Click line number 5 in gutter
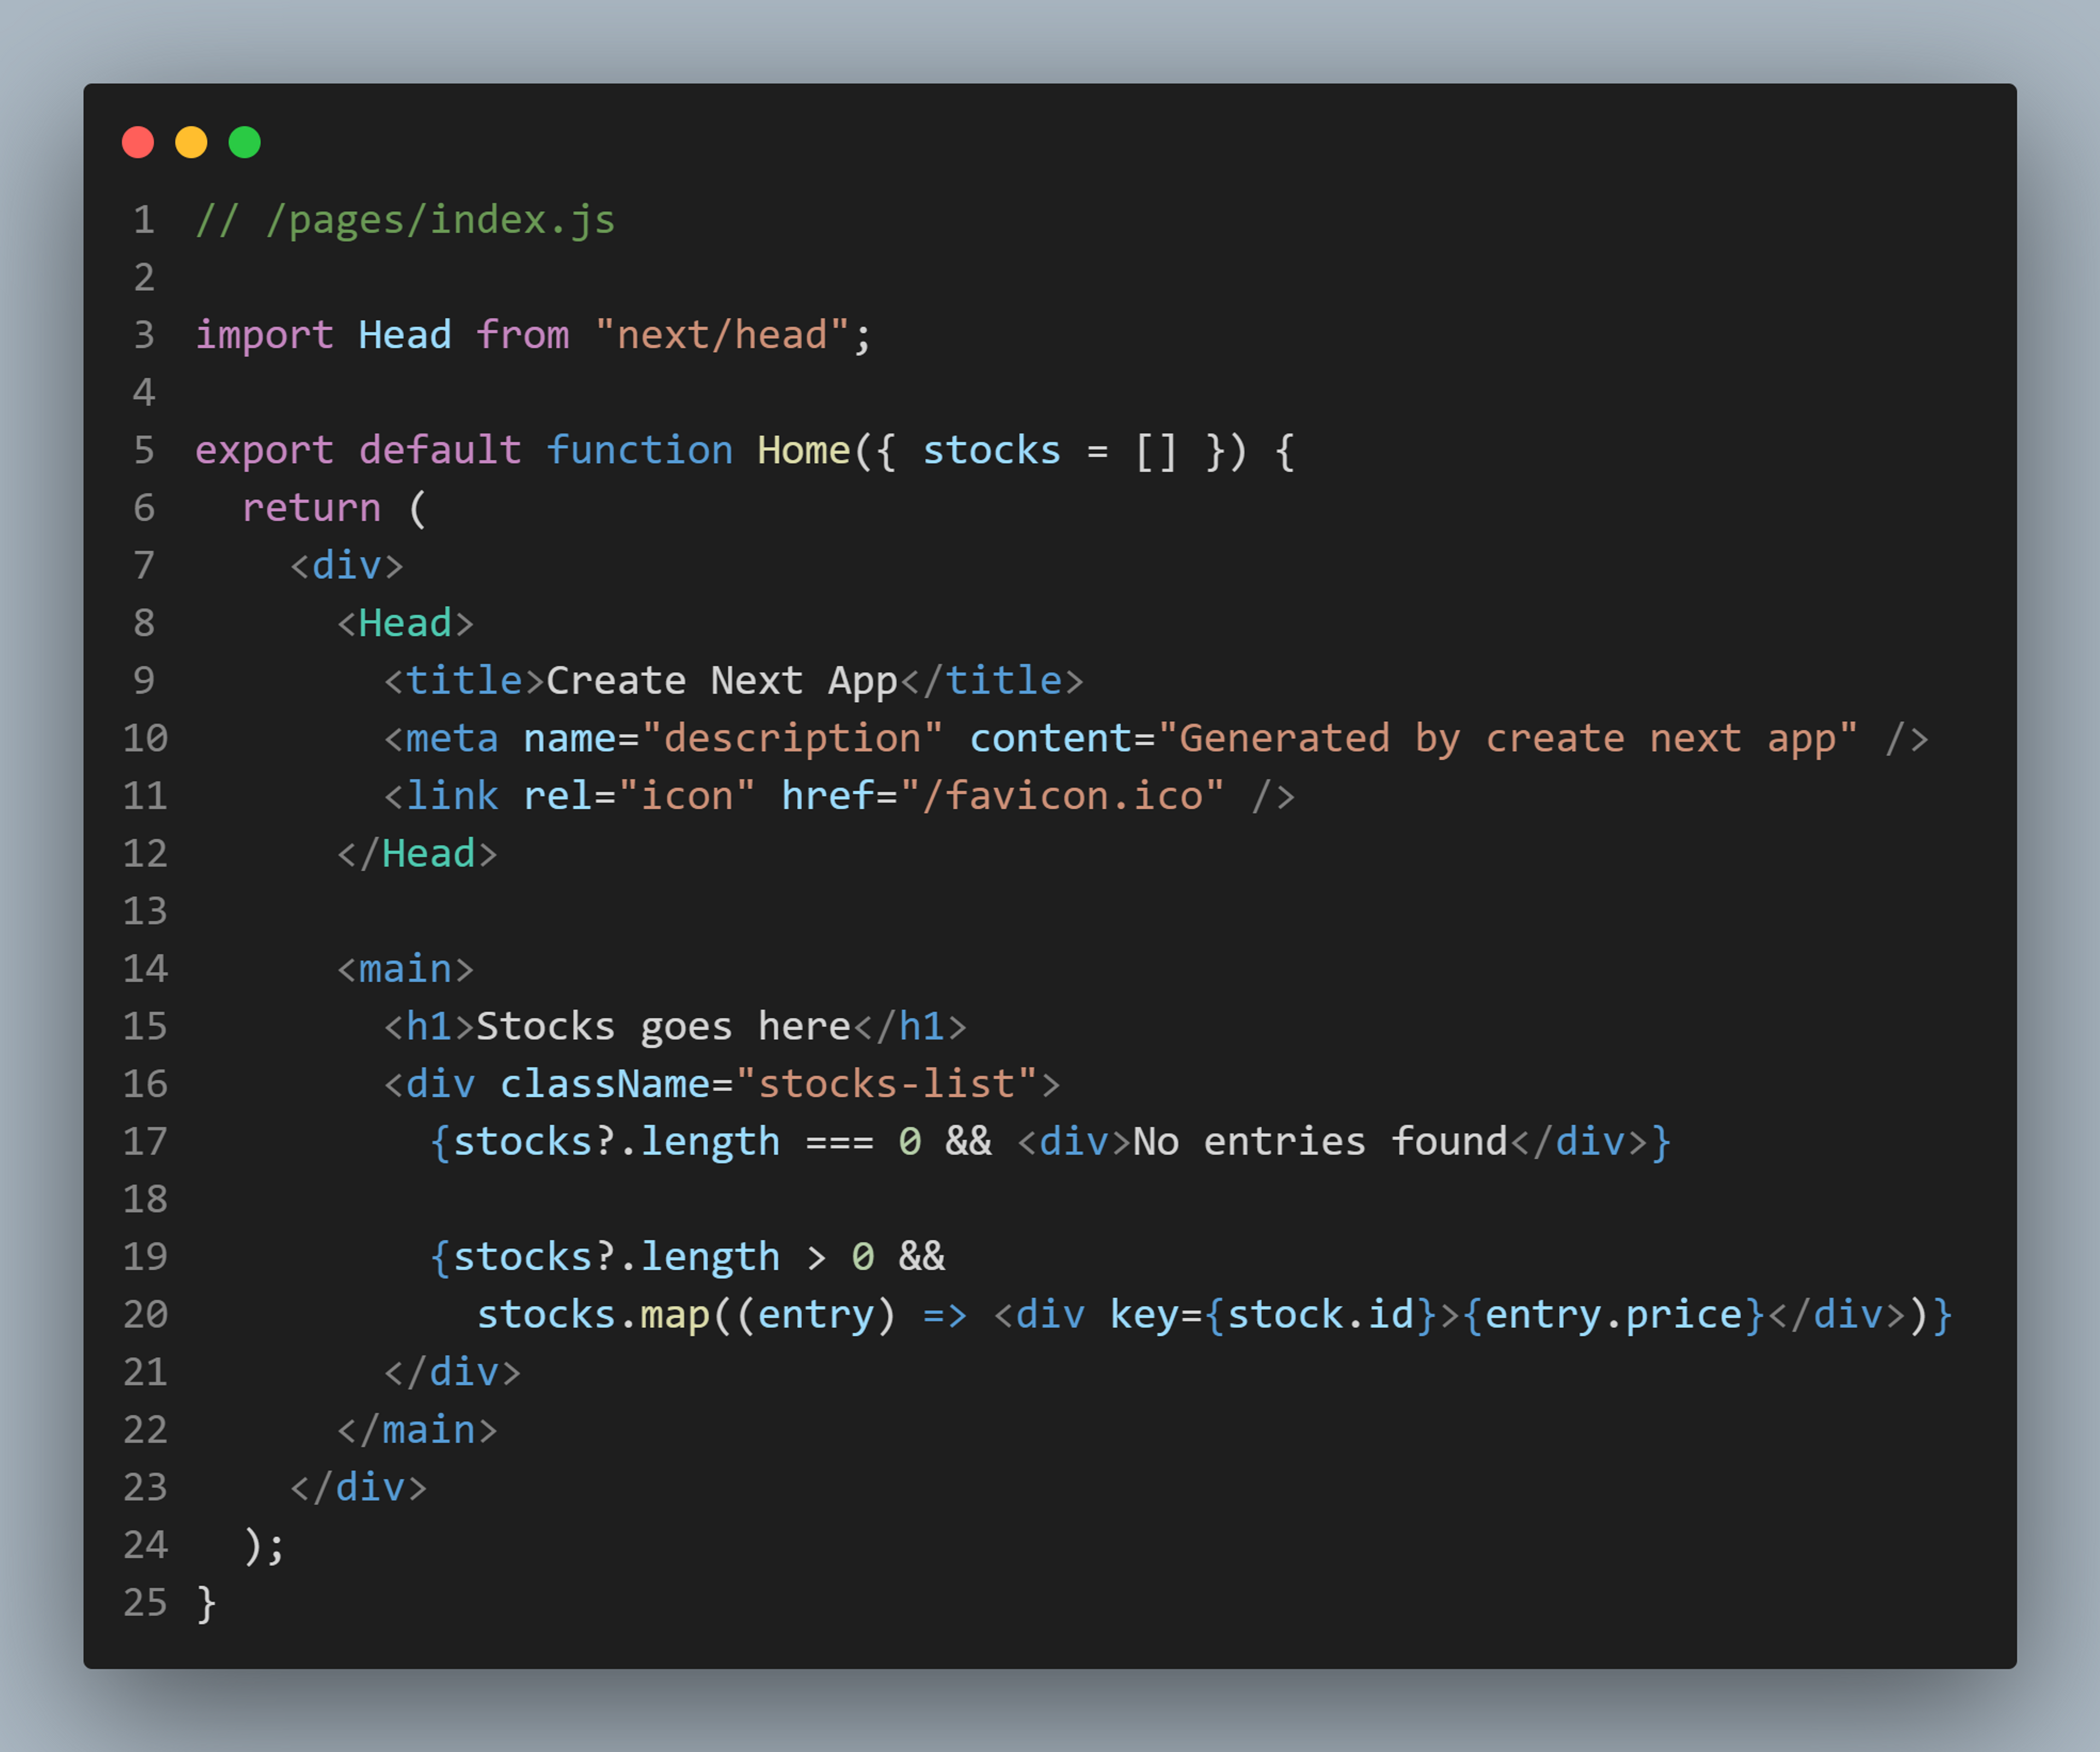Image resolution: width=2100 pixels, height=1752 pixels. pyautogui.click(x=144, y=450)
